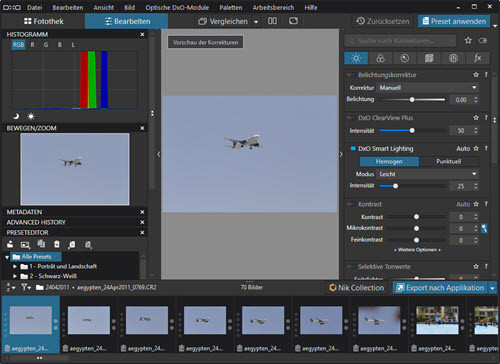This screenshot has width=500, height=364.
Task: Open the Detail corrections palette icon
Action: coord(405,58)
